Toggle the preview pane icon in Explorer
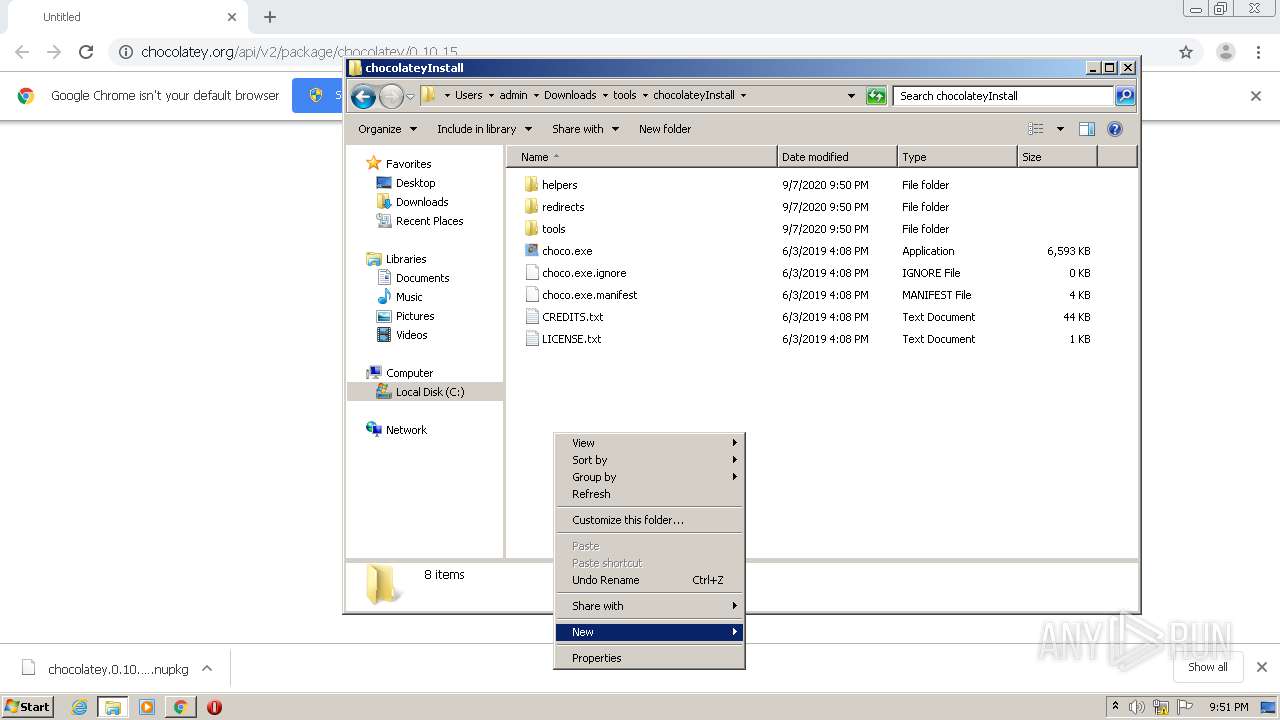The height and width of the screenshot is (720, 1280). [1087, 129]
